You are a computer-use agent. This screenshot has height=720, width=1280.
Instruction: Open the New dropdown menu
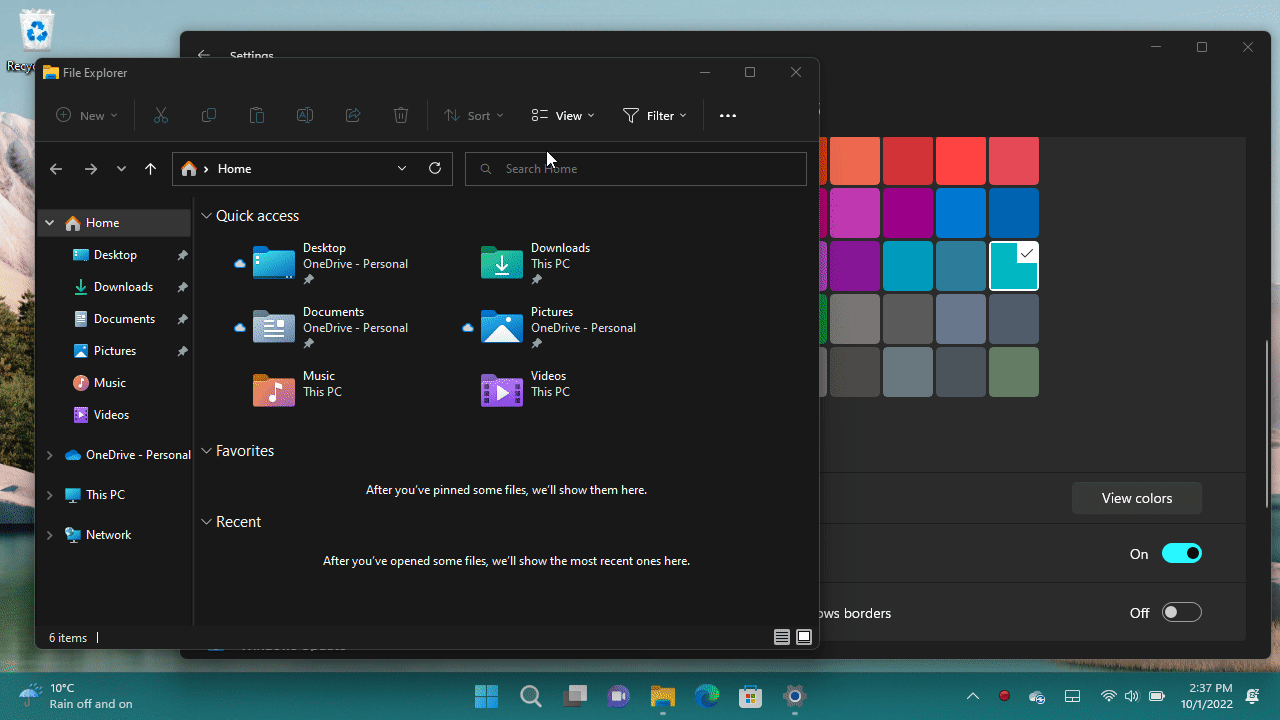[x=86, y=115]
